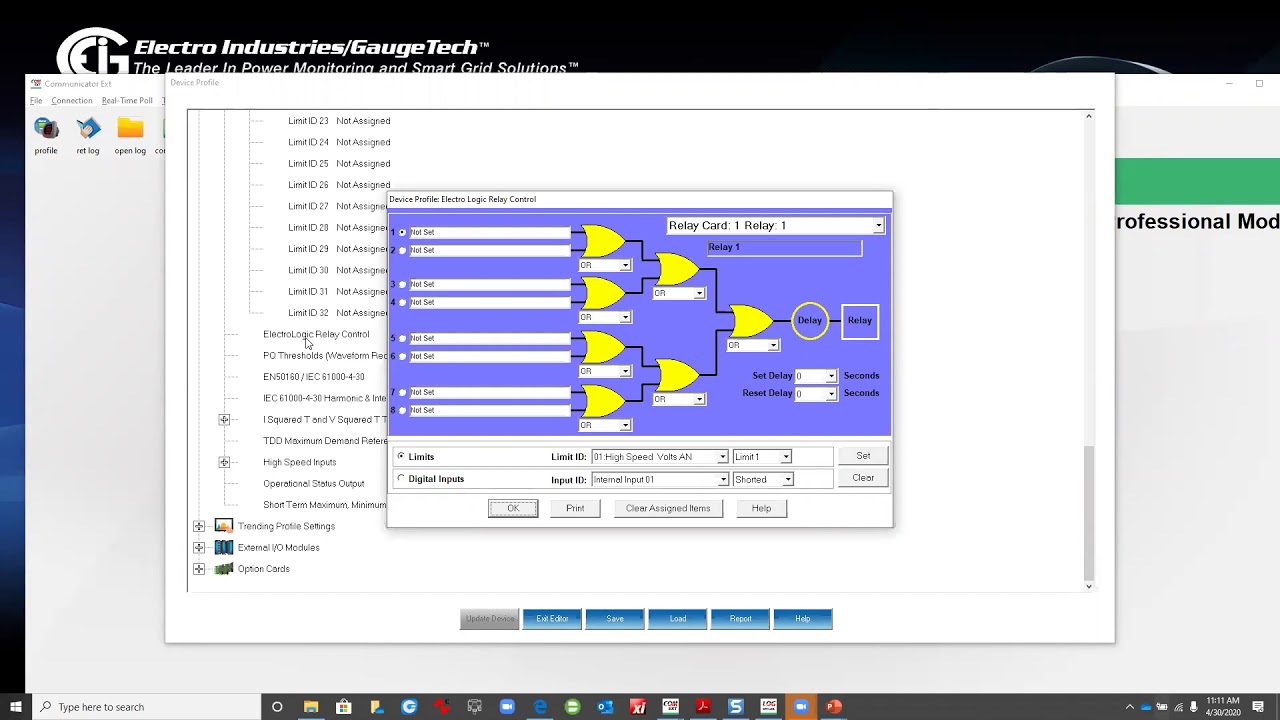Click the open log folder icon

coord(130,128)
